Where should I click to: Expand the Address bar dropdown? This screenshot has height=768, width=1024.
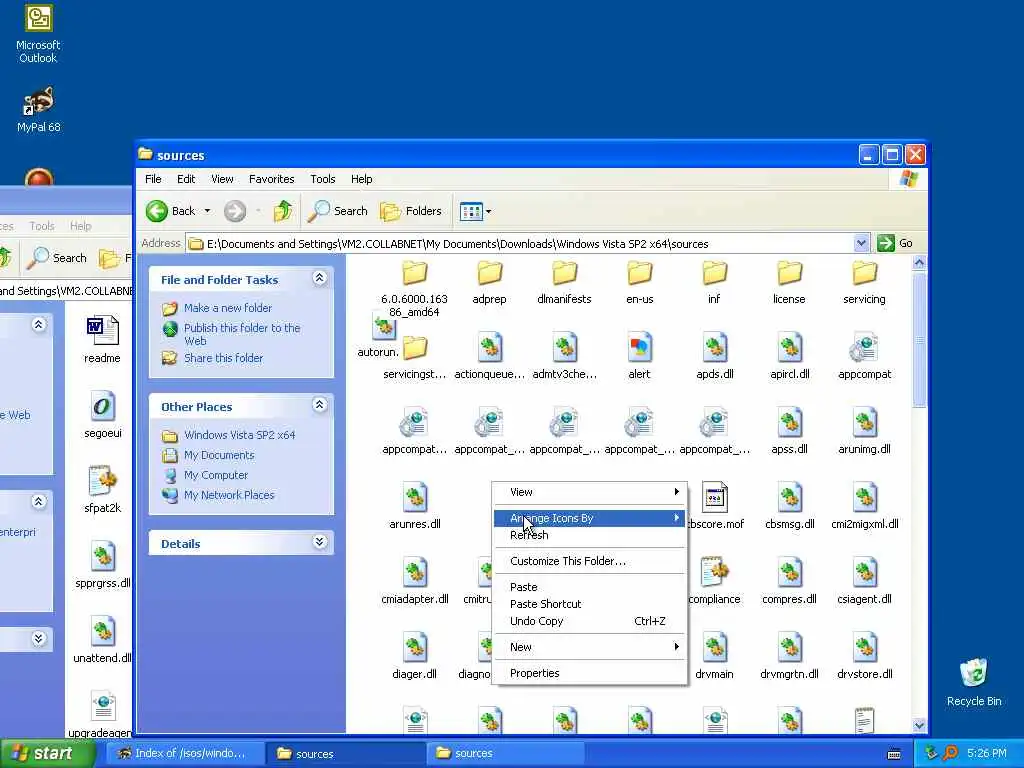coord(861,244)
